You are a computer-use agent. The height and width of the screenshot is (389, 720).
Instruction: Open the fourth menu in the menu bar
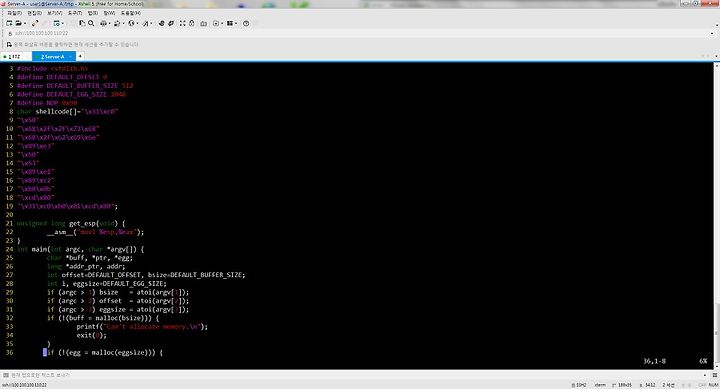pos(74,13)
